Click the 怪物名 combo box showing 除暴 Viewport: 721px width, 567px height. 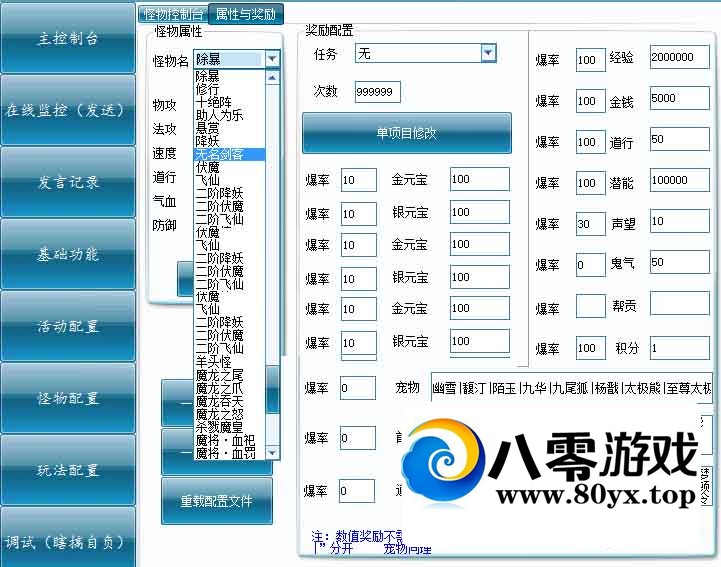pyautogui.click(x=237, y=59)
